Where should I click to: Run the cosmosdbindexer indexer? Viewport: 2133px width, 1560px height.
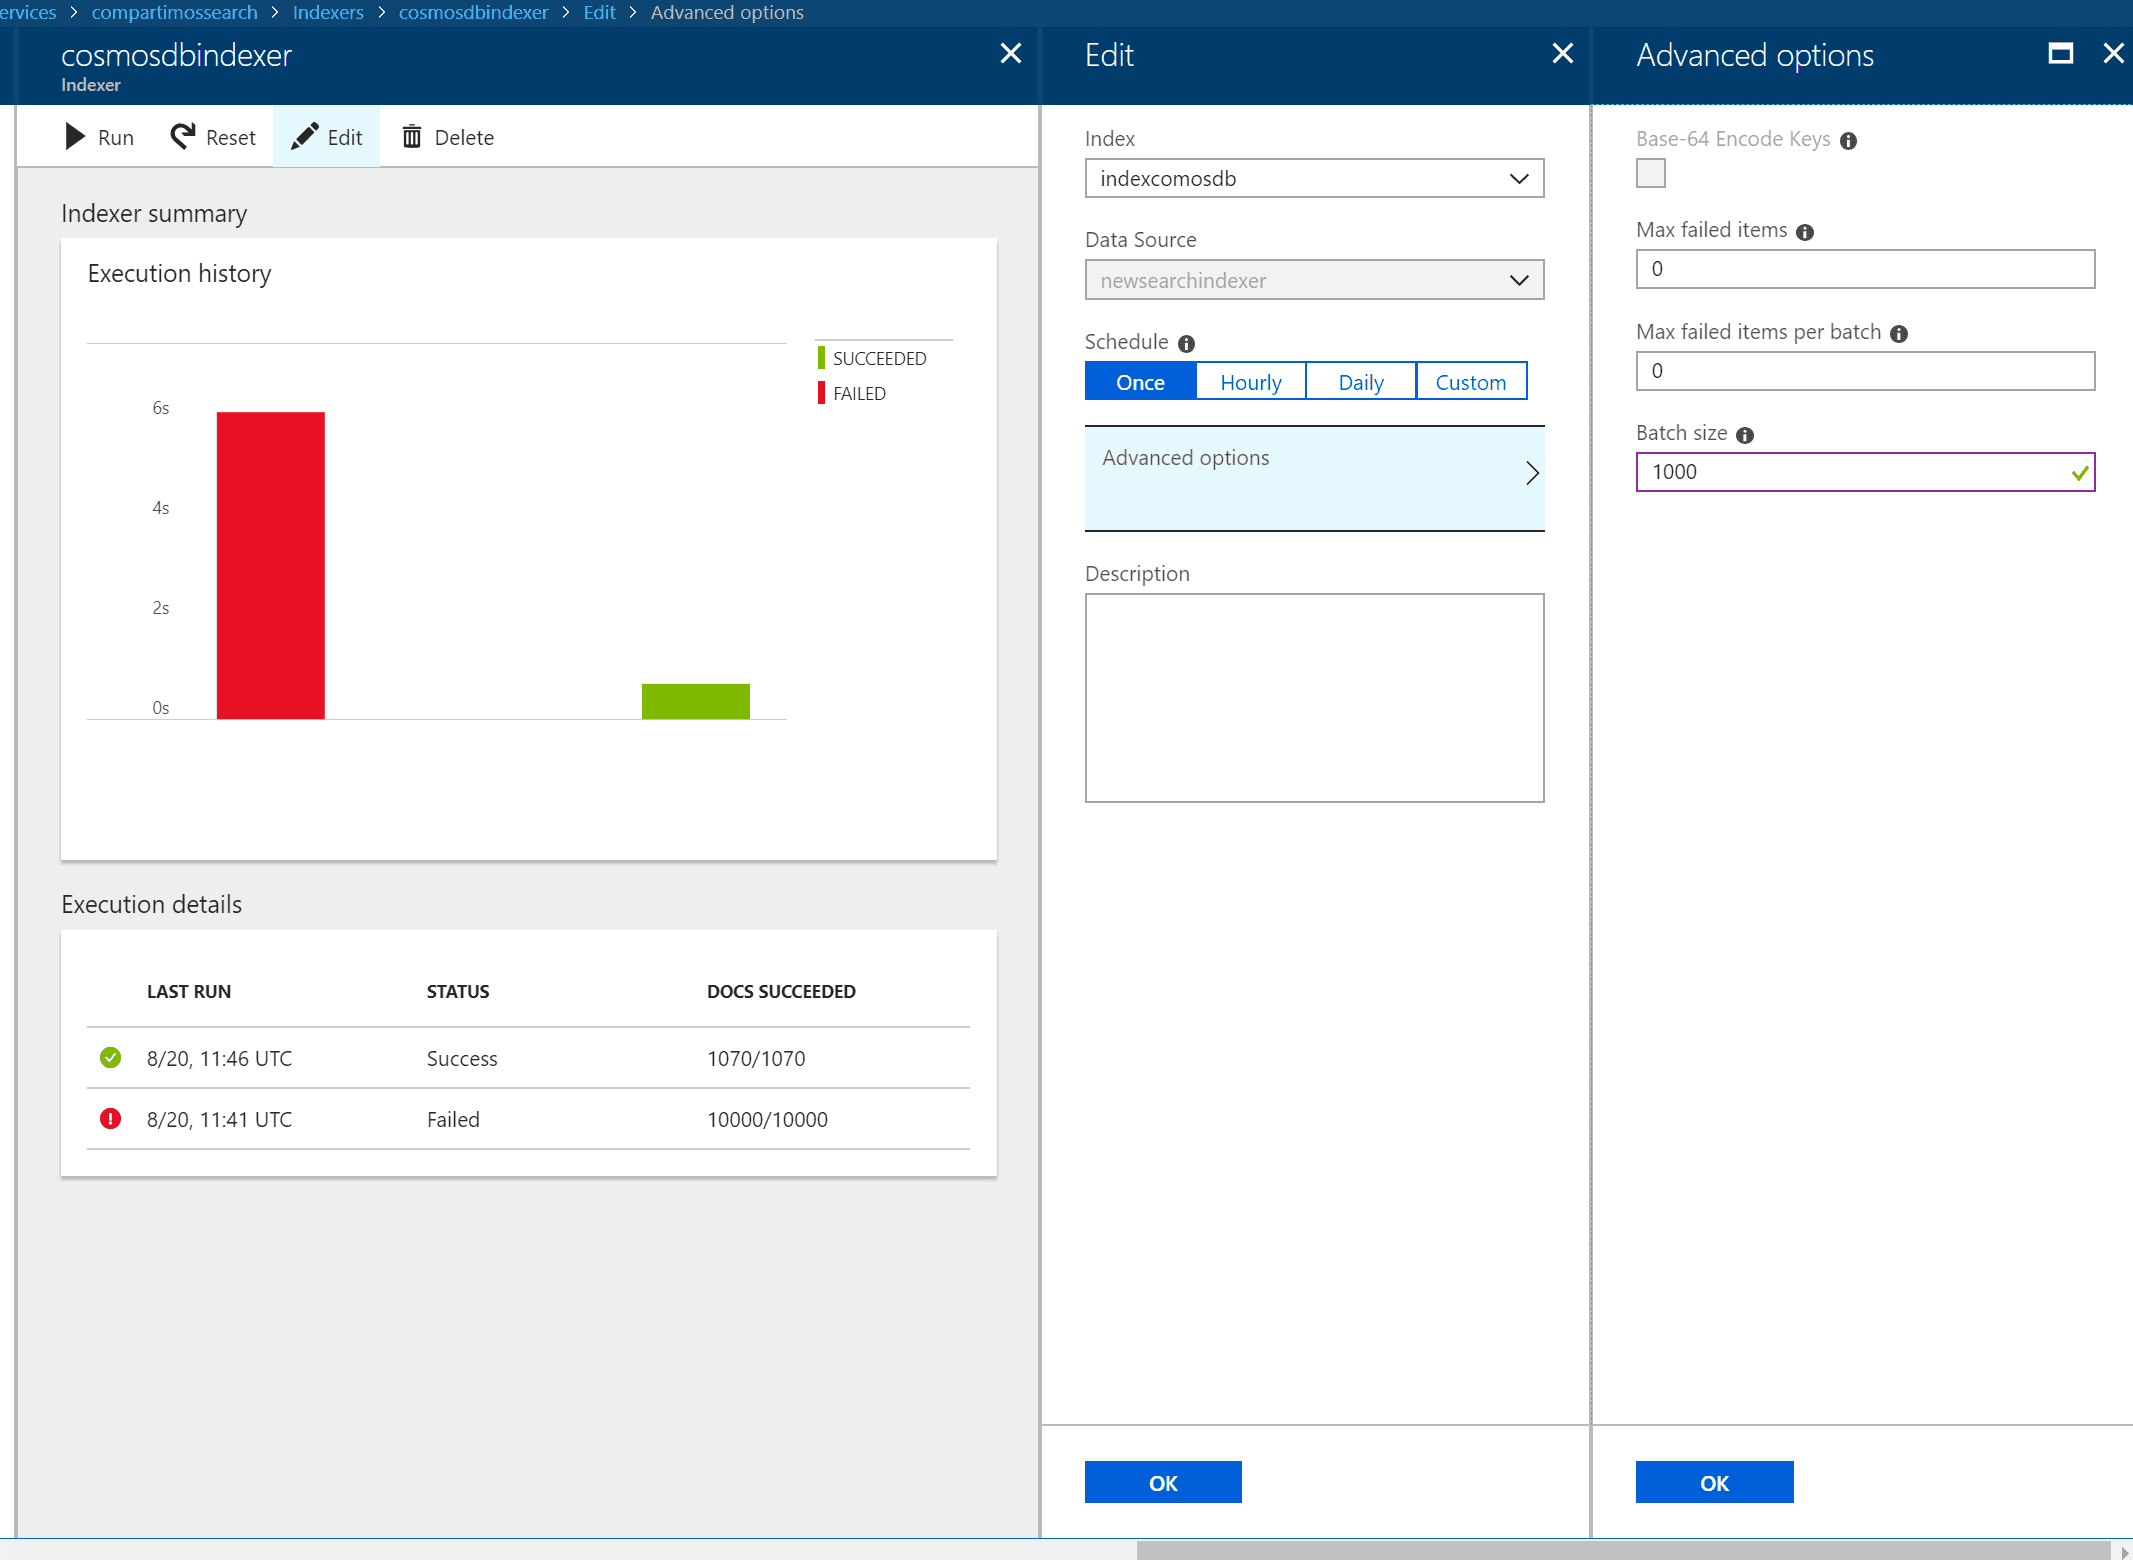tap(99, 137)
